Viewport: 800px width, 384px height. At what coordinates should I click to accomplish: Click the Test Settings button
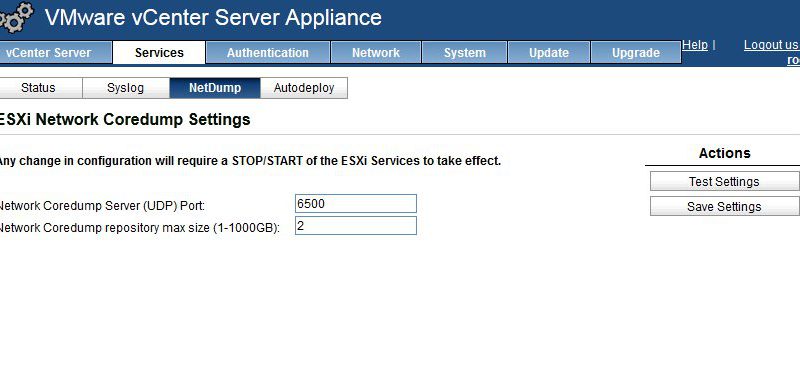point(724,182)
